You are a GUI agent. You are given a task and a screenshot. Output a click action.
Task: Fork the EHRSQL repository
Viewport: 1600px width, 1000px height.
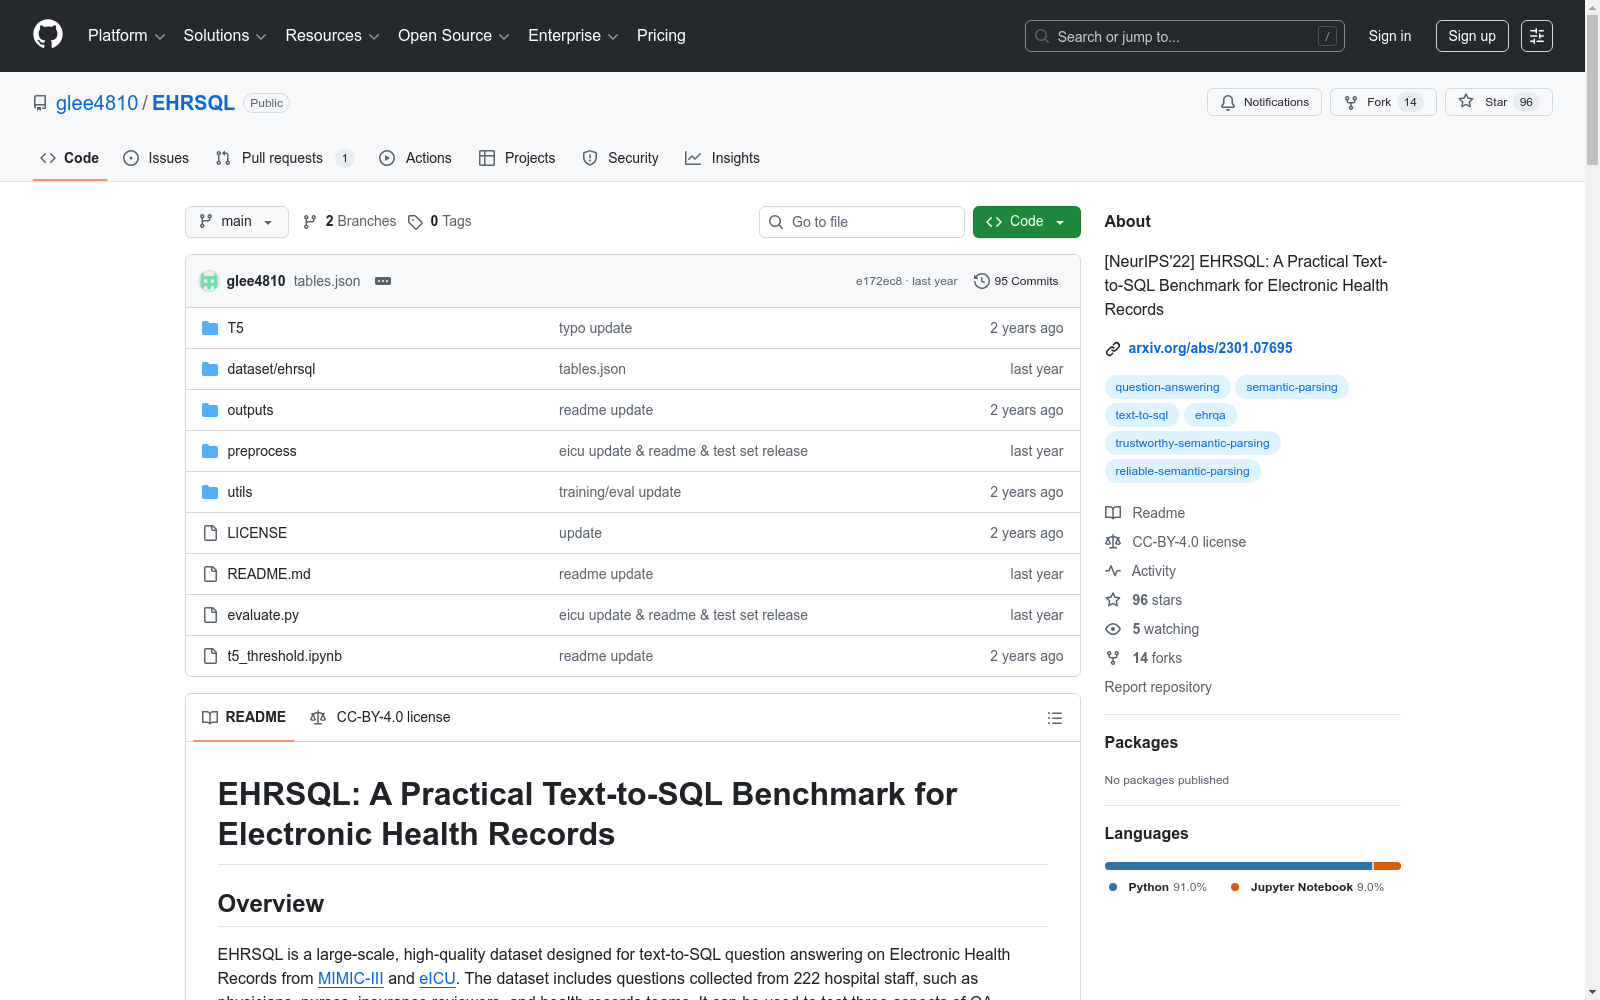click(1383, 102)
